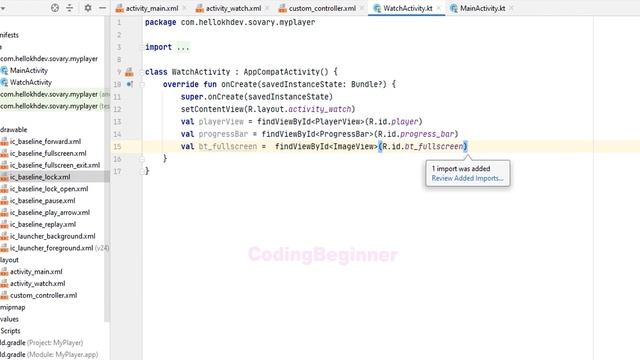The height and width of the screenshot is (360, 640).
Task: Open activity_watch.xml in layout folder
Action: [38, 284]
